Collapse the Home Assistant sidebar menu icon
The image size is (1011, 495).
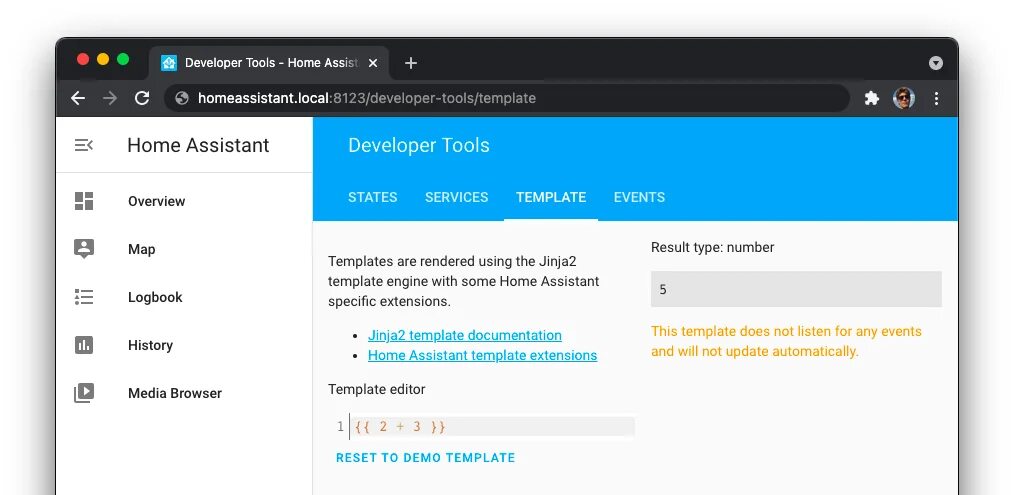pos(84,145)
